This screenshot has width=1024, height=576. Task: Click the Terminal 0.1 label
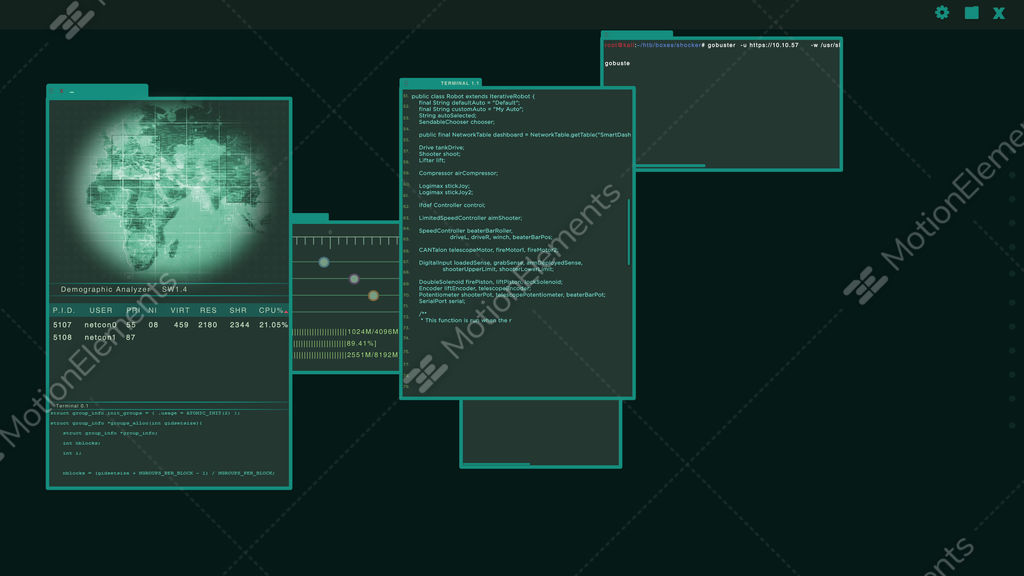pos(72,406)
